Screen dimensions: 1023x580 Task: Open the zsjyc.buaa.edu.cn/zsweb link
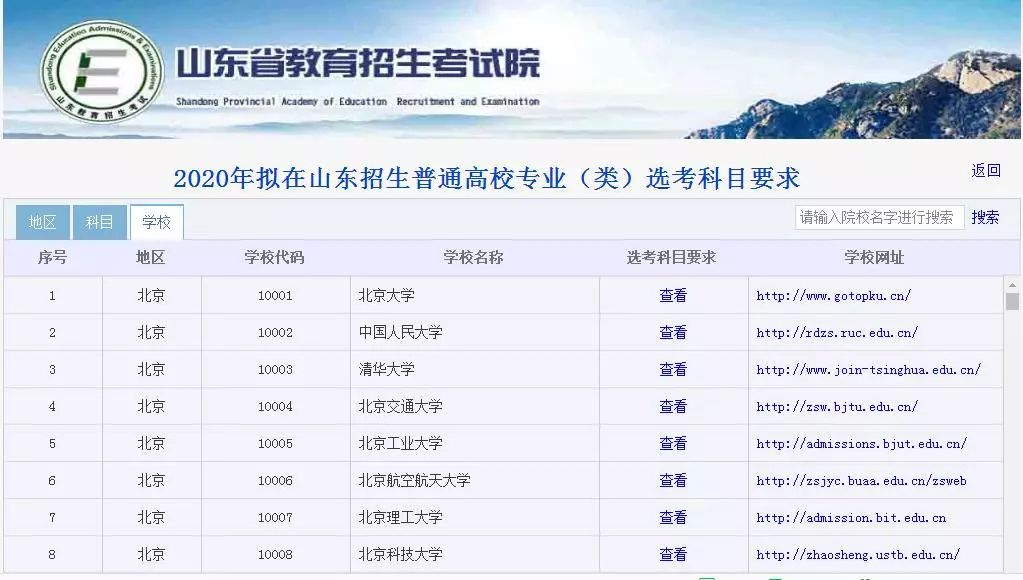pos(861,481)
